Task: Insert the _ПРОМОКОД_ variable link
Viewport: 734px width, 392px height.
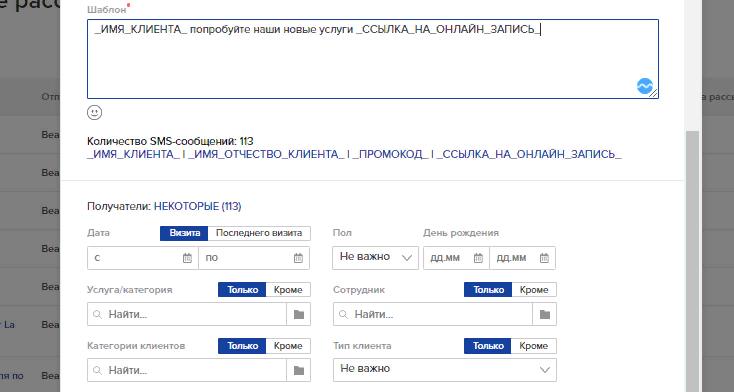Action: (390, 155)
